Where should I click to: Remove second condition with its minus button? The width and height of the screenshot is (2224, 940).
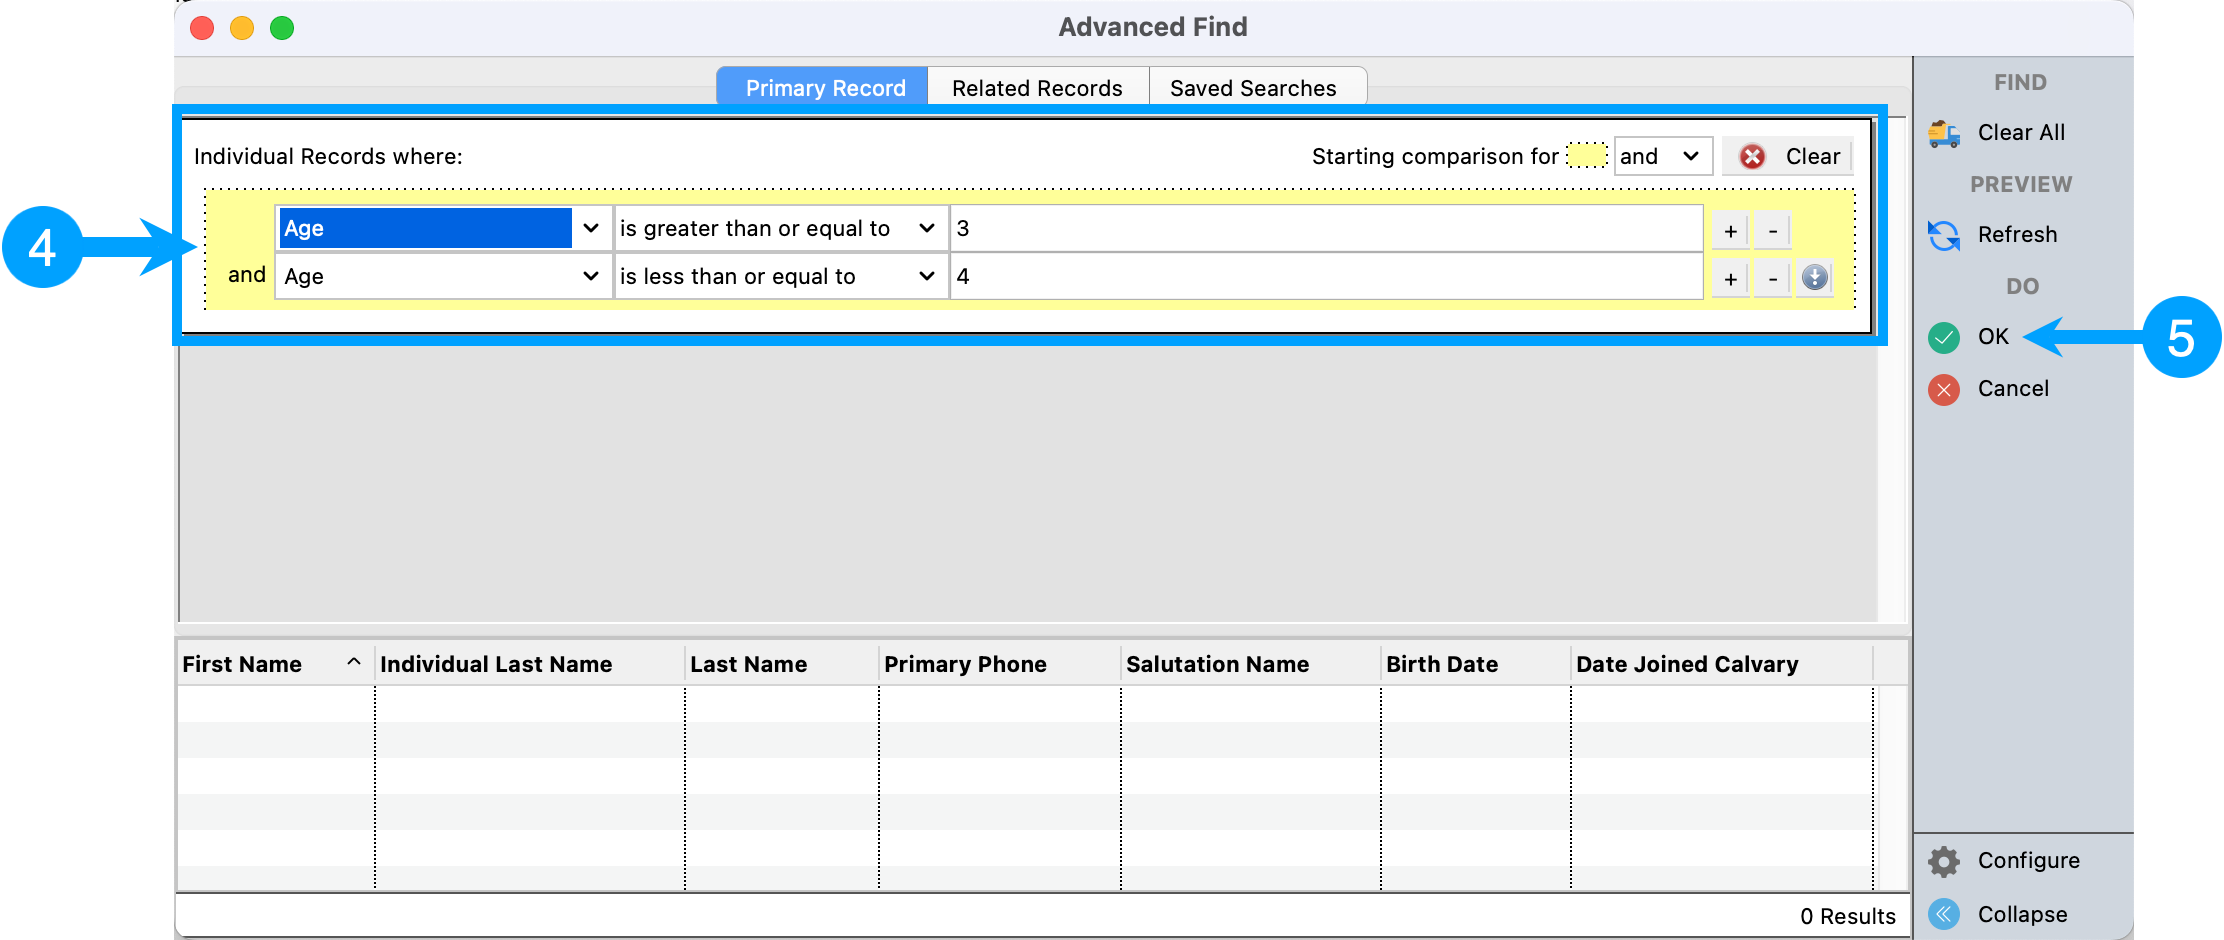click(1772, 278)
